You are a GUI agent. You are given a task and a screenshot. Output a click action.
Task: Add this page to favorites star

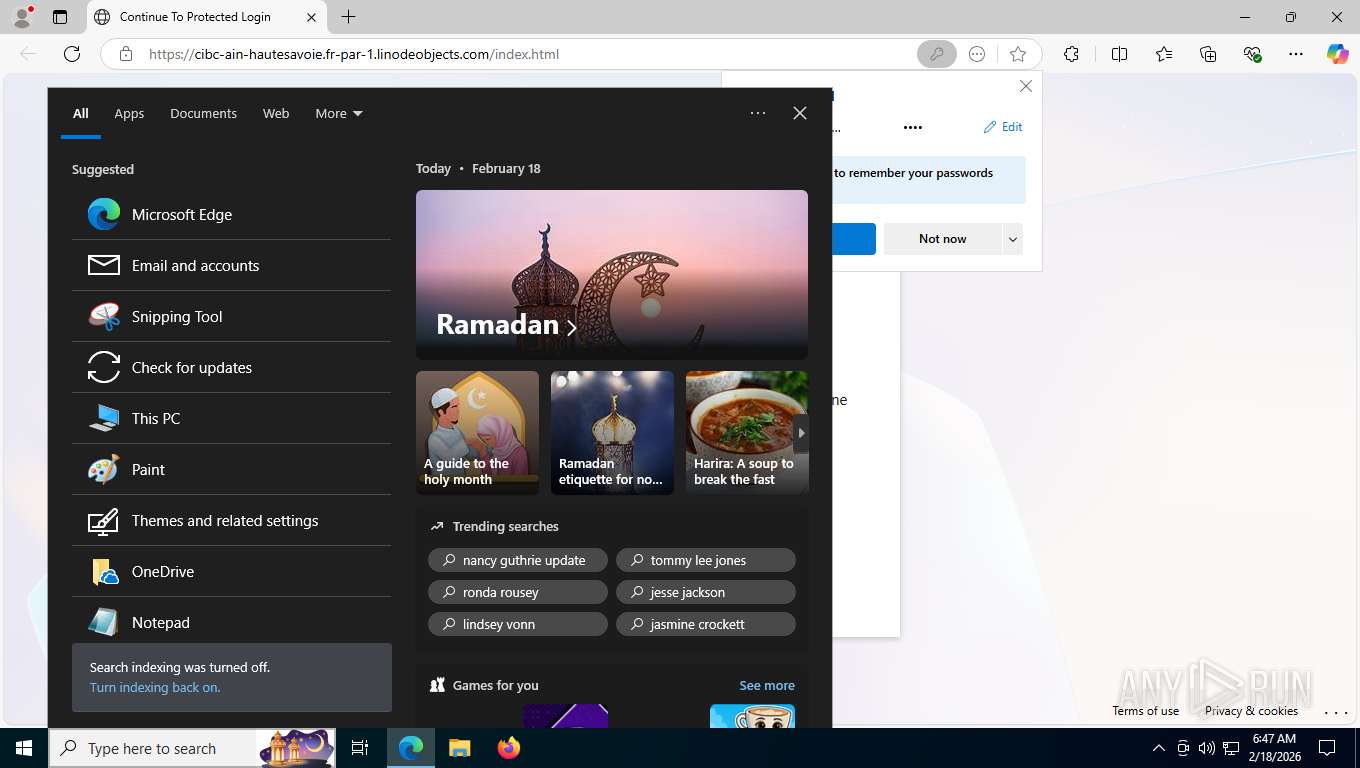[1018, 54]
